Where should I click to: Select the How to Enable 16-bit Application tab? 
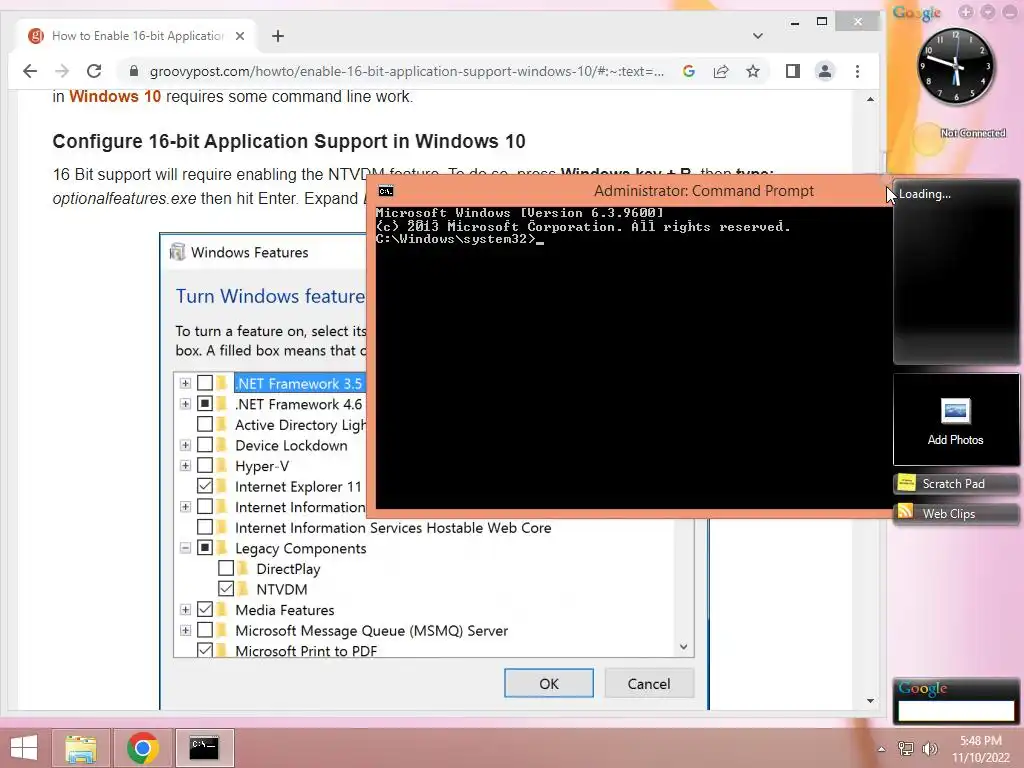point(138,36)
